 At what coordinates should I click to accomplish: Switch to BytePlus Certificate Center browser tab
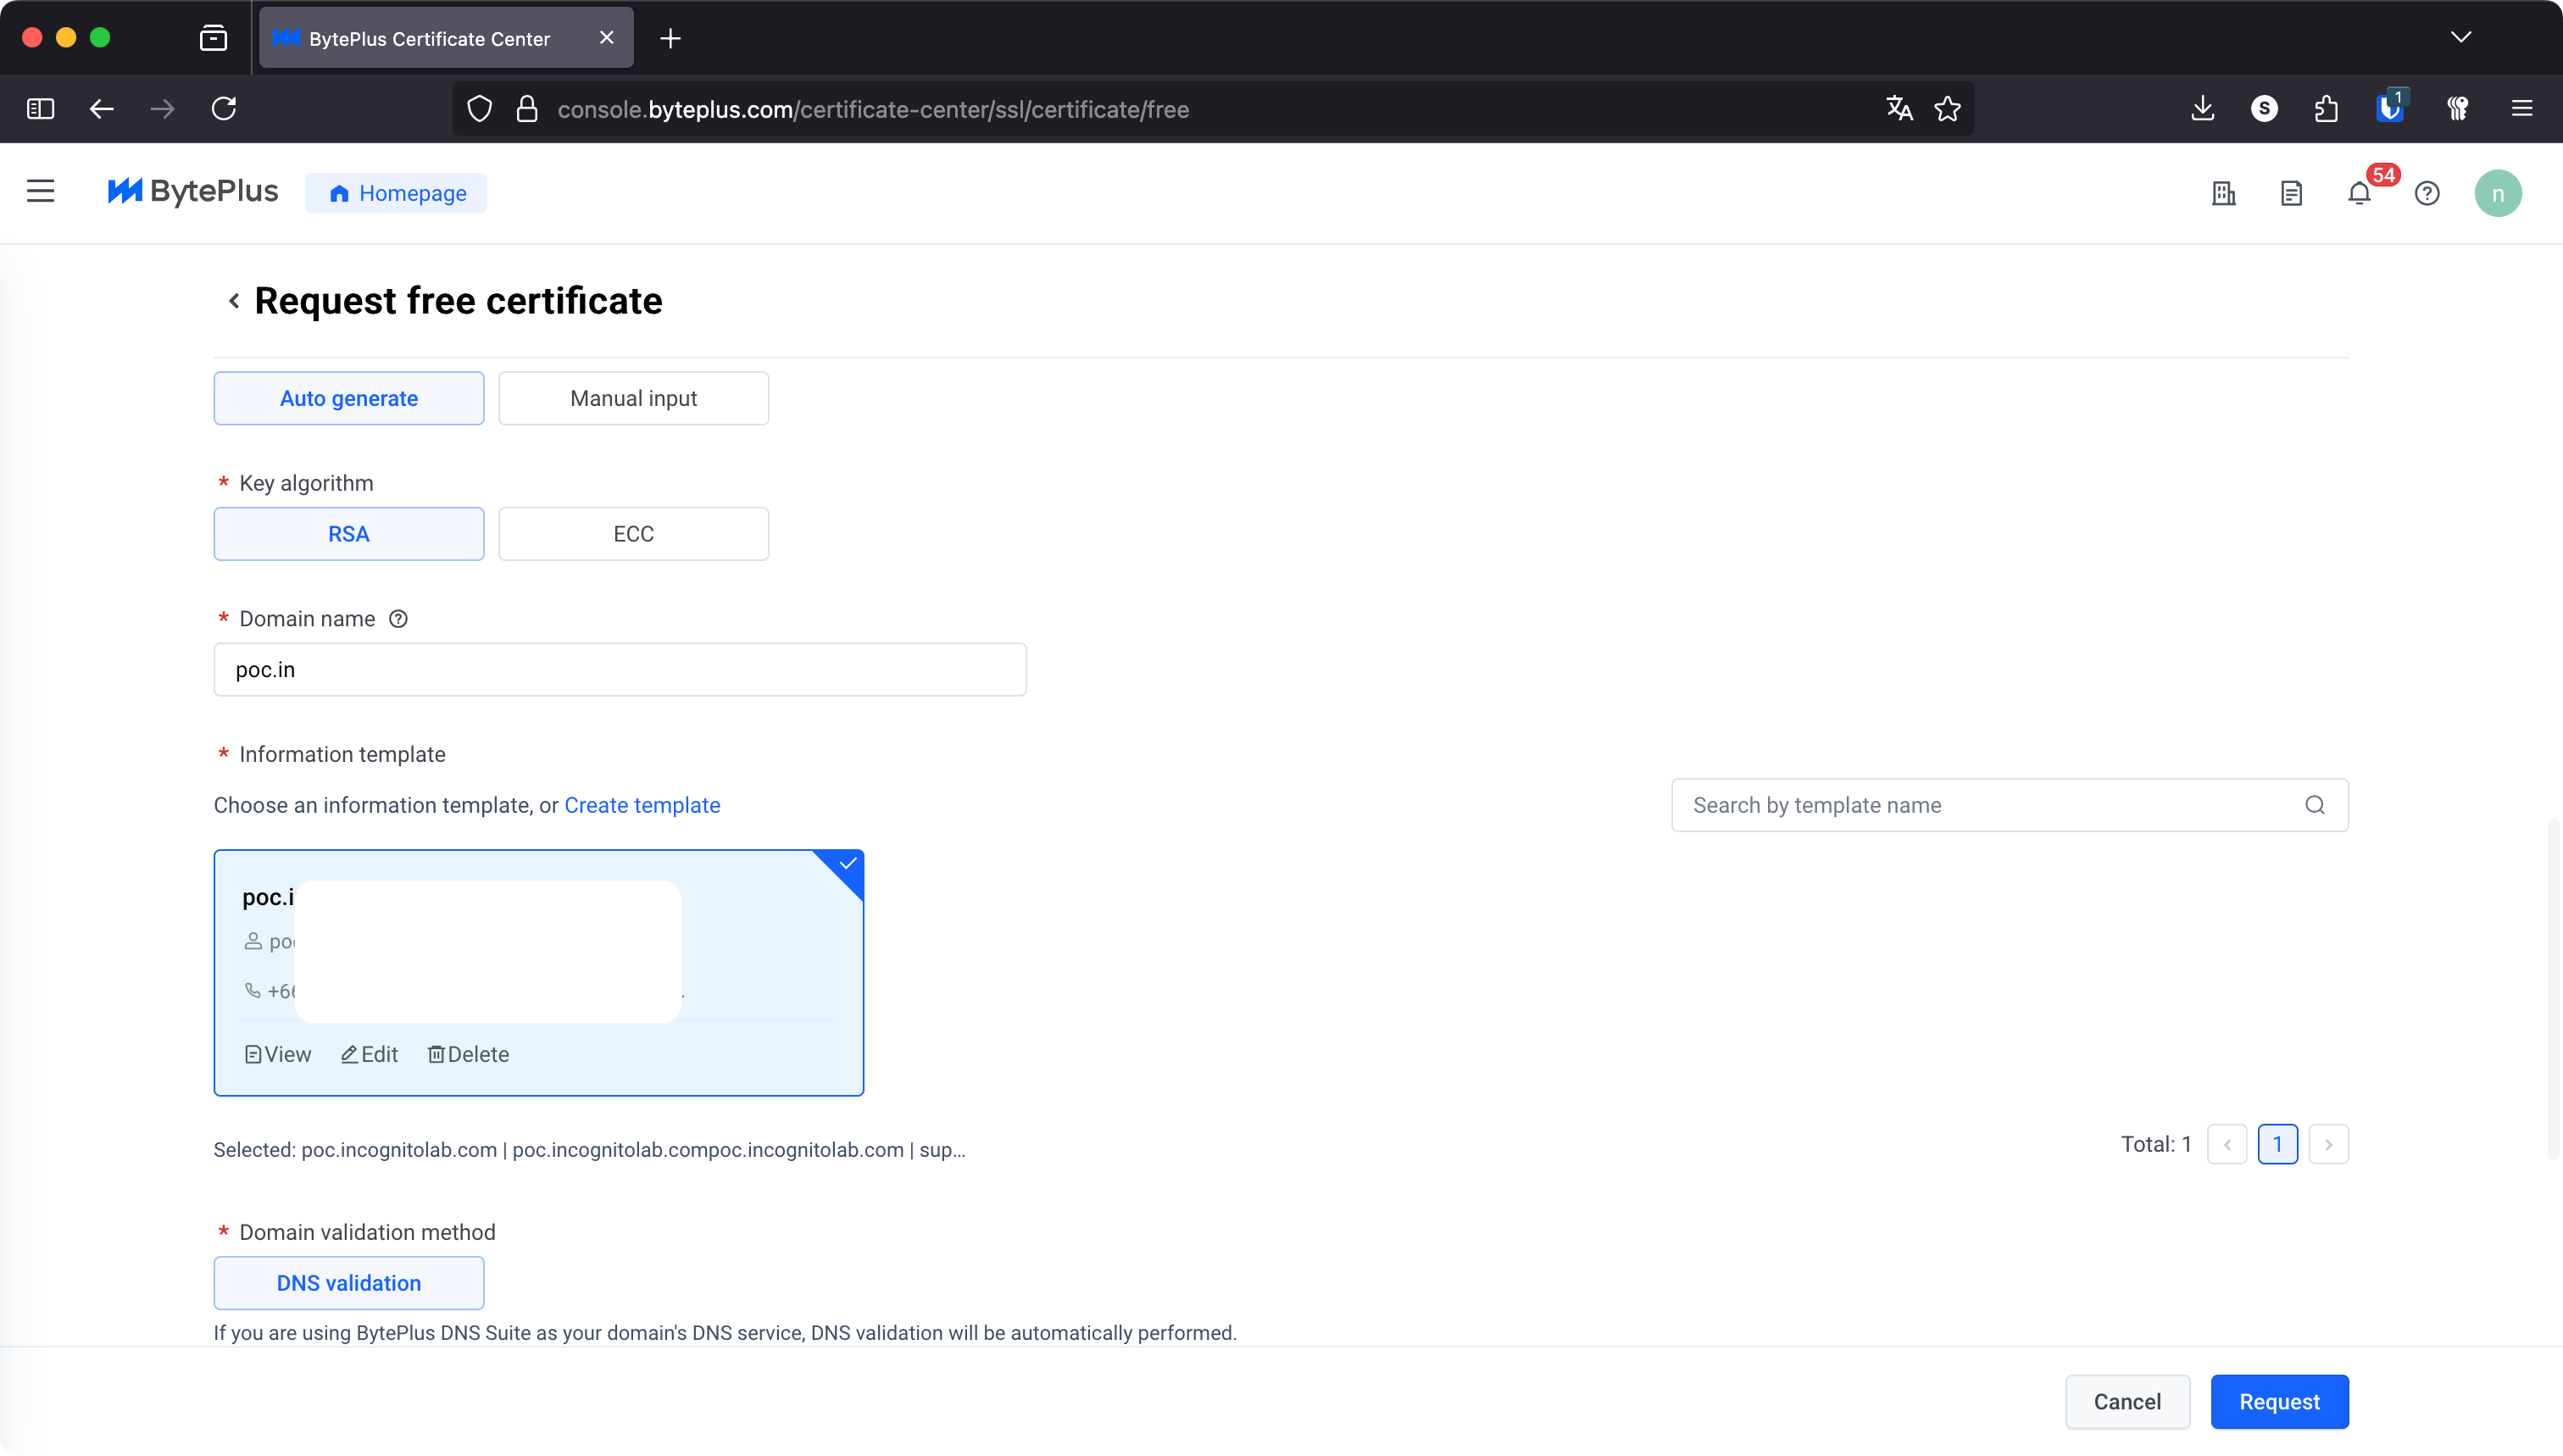pyautogui.click(x=446, y=38)
